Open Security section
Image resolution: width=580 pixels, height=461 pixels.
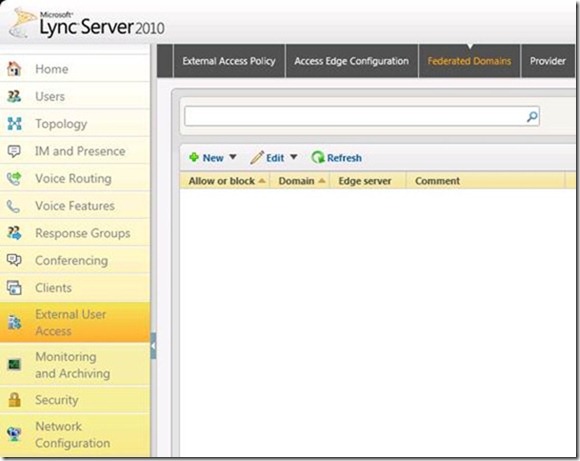click(x=75, y=400)
